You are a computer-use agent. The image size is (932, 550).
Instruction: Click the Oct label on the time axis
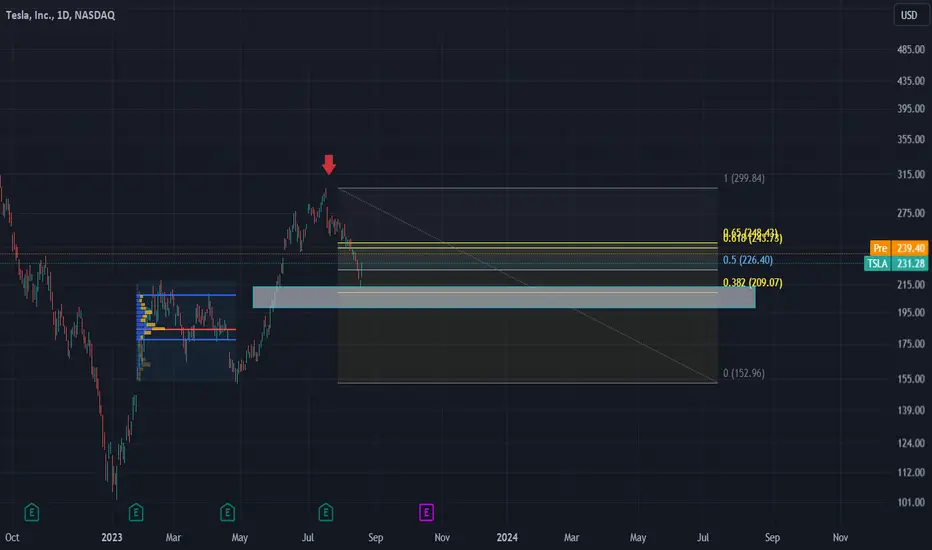tap(12, 538)
